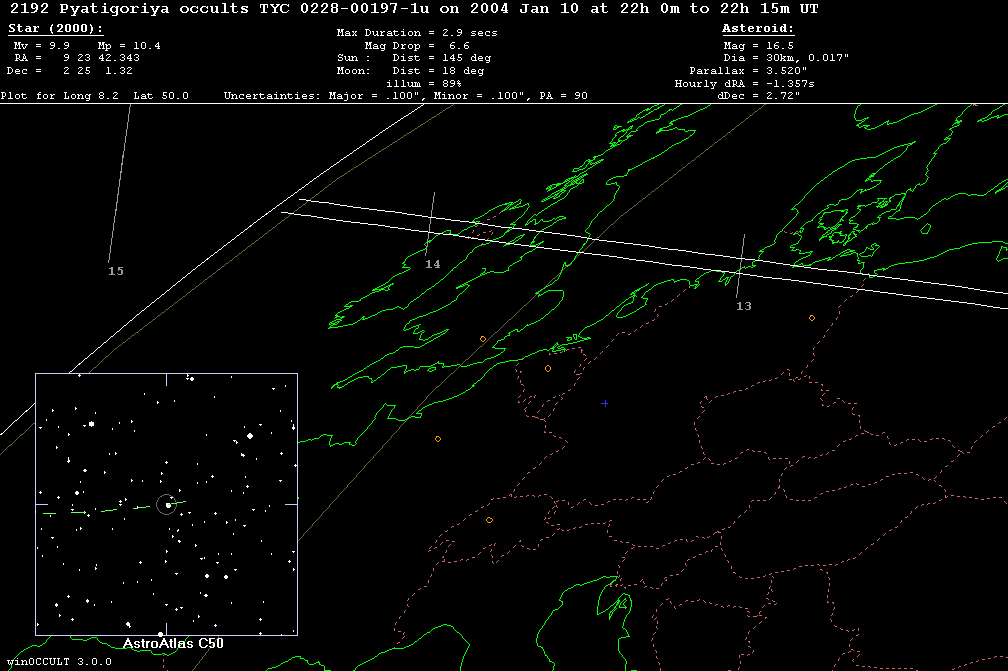The image size is (1008, 671).
Task: Click the 'Star (2000):' heading
Action: point(55,29)
